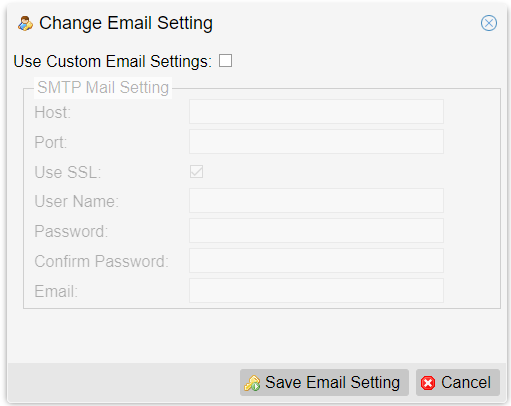Click the red X icon on the Cancel button
Viewport: 511px width, 406px height.
[x=428, y=383]
